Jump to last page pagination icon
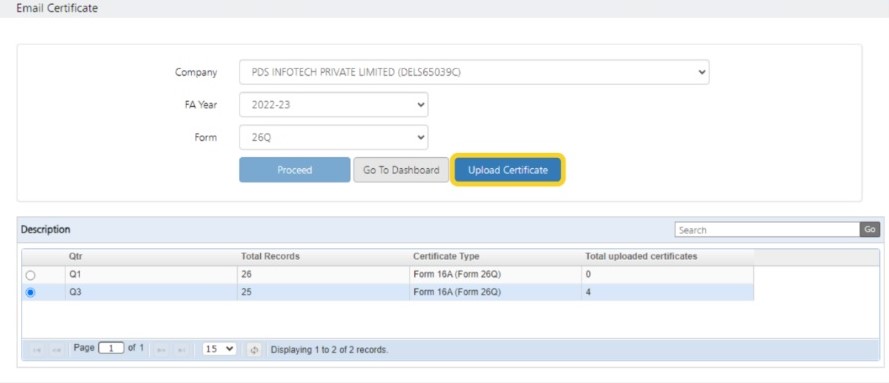This screenshot has width=889, height=383. 181,350
